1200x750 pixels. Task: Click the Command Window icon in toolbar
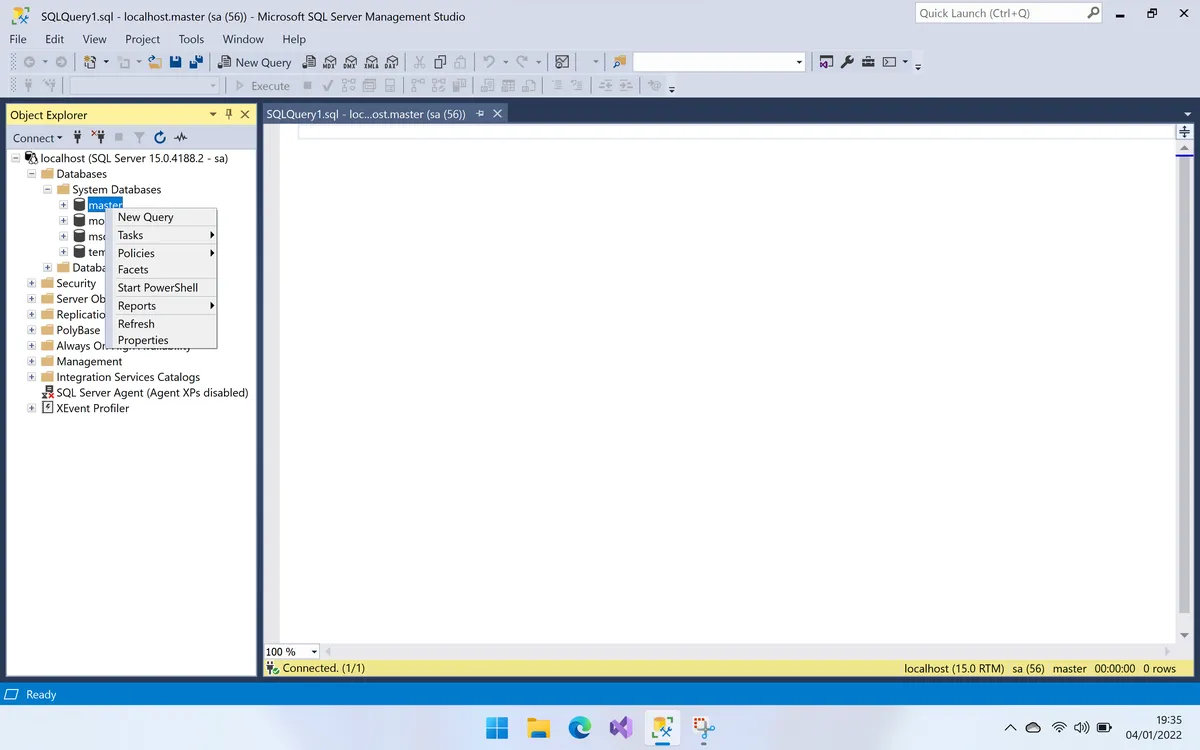tap(888, 62)
